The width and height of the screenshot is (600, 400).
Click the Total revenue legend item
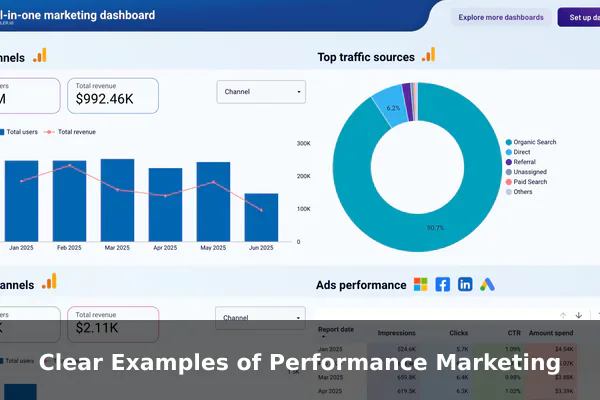coord(70,132)
